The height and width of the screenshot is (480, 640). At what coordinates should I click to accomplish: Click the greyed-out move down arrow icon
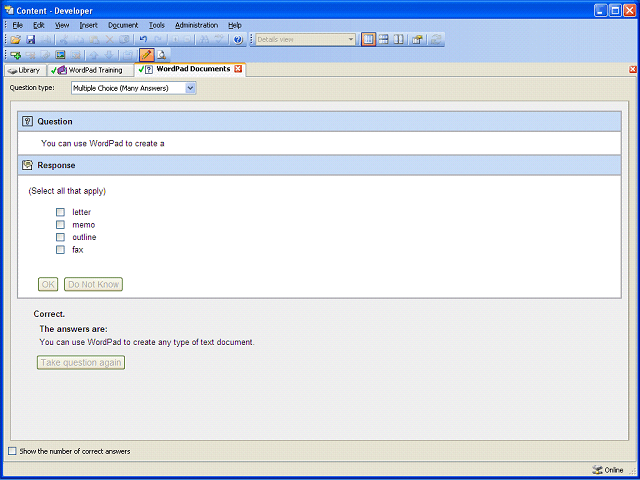pyautogui.click(x=109, y=55)
